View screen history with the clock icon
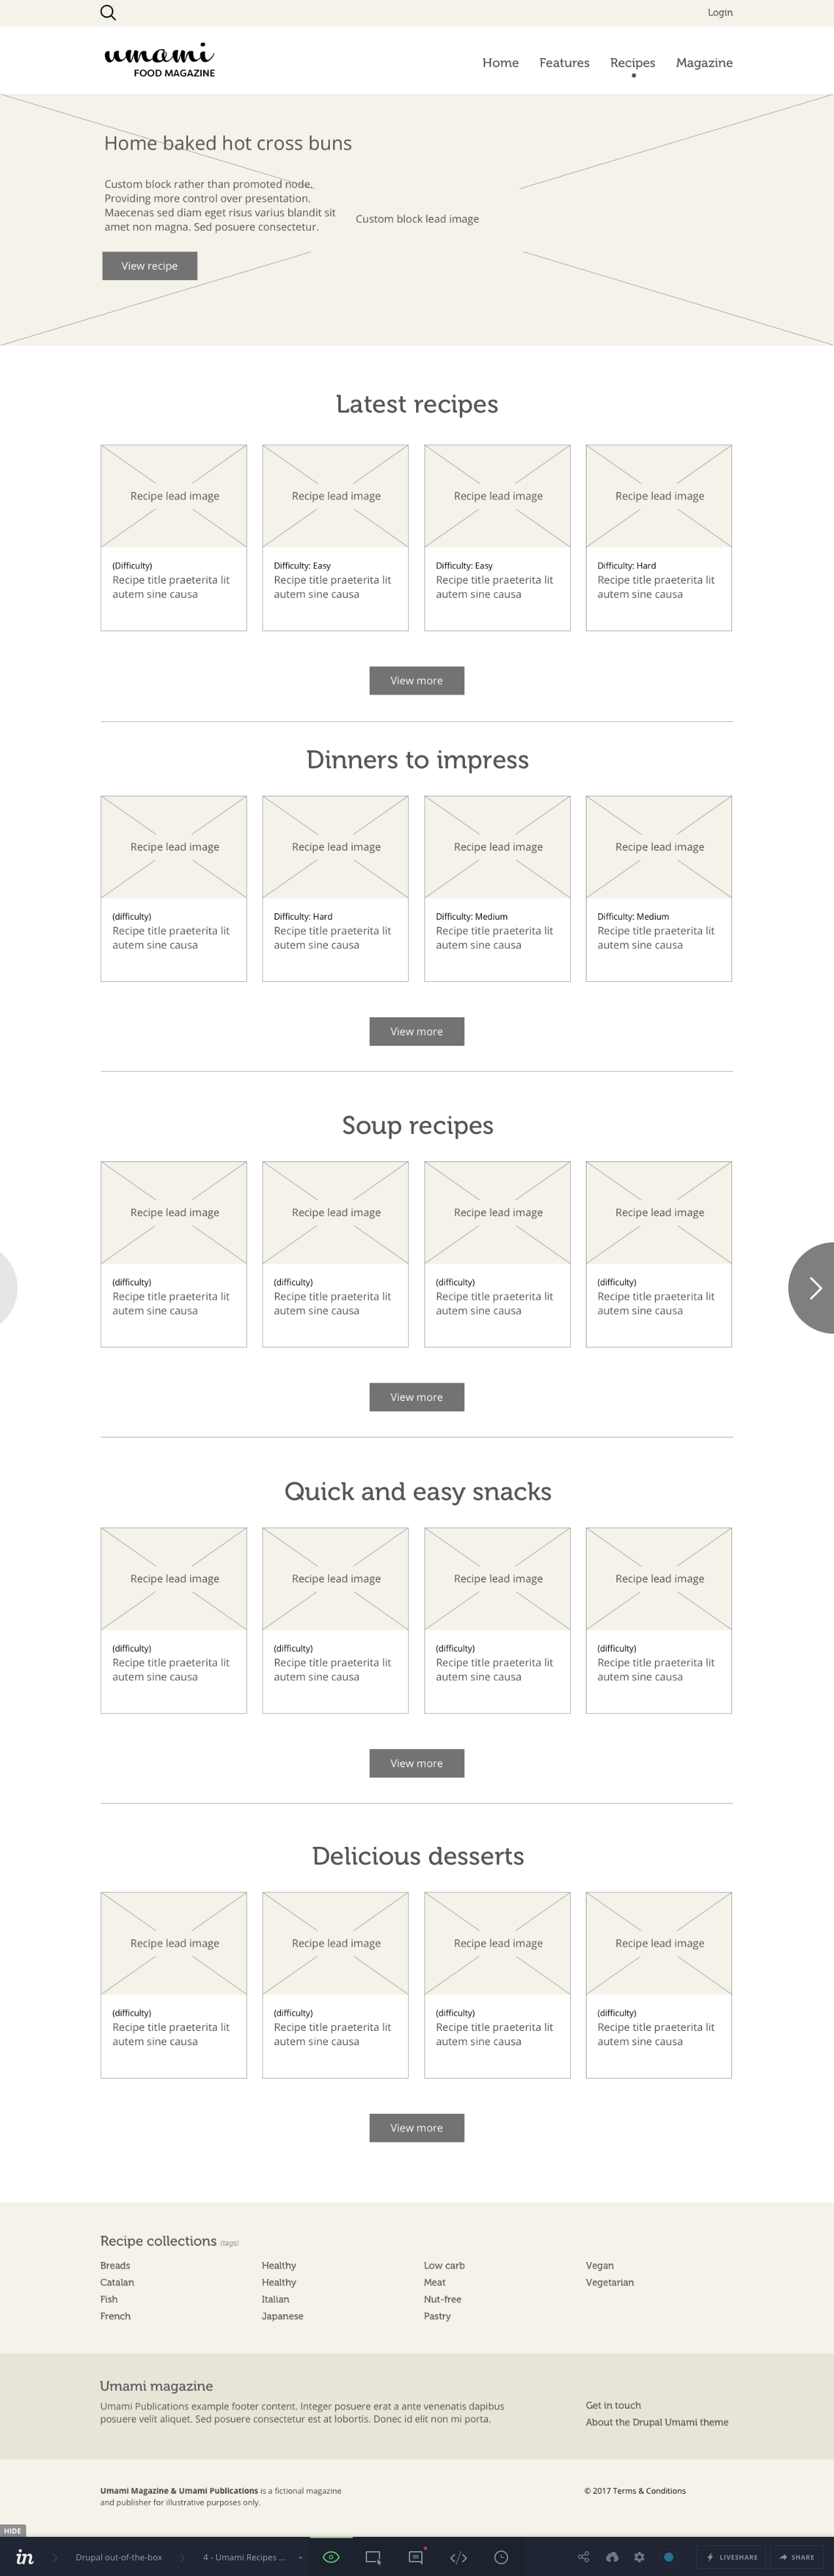The width and height of the screenshot is (834, 2576). 501,2557
